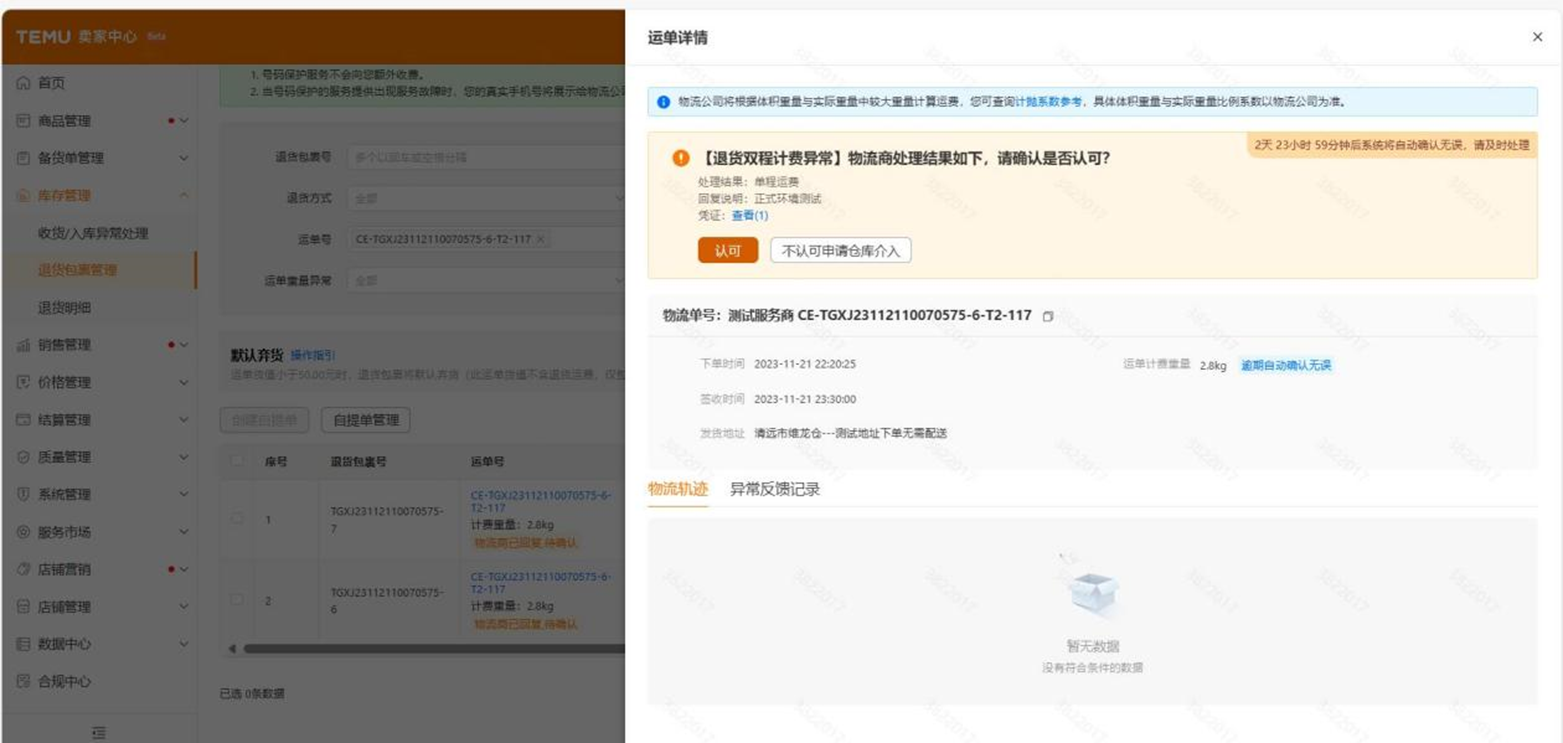Image resolution: width=1563 pixels, height=743 pixels.
Task: Click the 数据中心 sidebar icon
Action: point(23,644)
